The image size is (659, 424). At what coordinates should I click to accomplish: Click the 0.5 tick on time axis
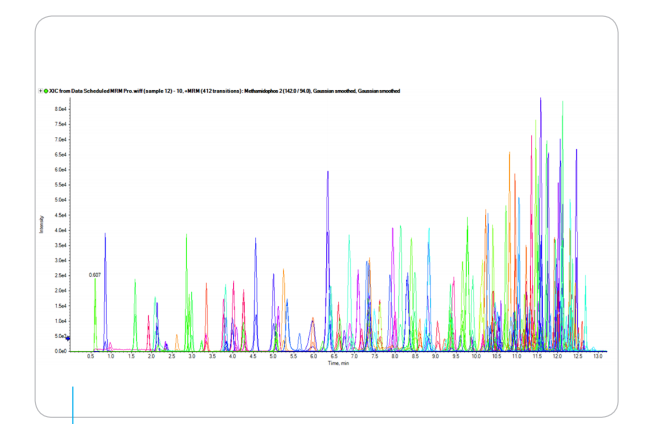(91, 357)
